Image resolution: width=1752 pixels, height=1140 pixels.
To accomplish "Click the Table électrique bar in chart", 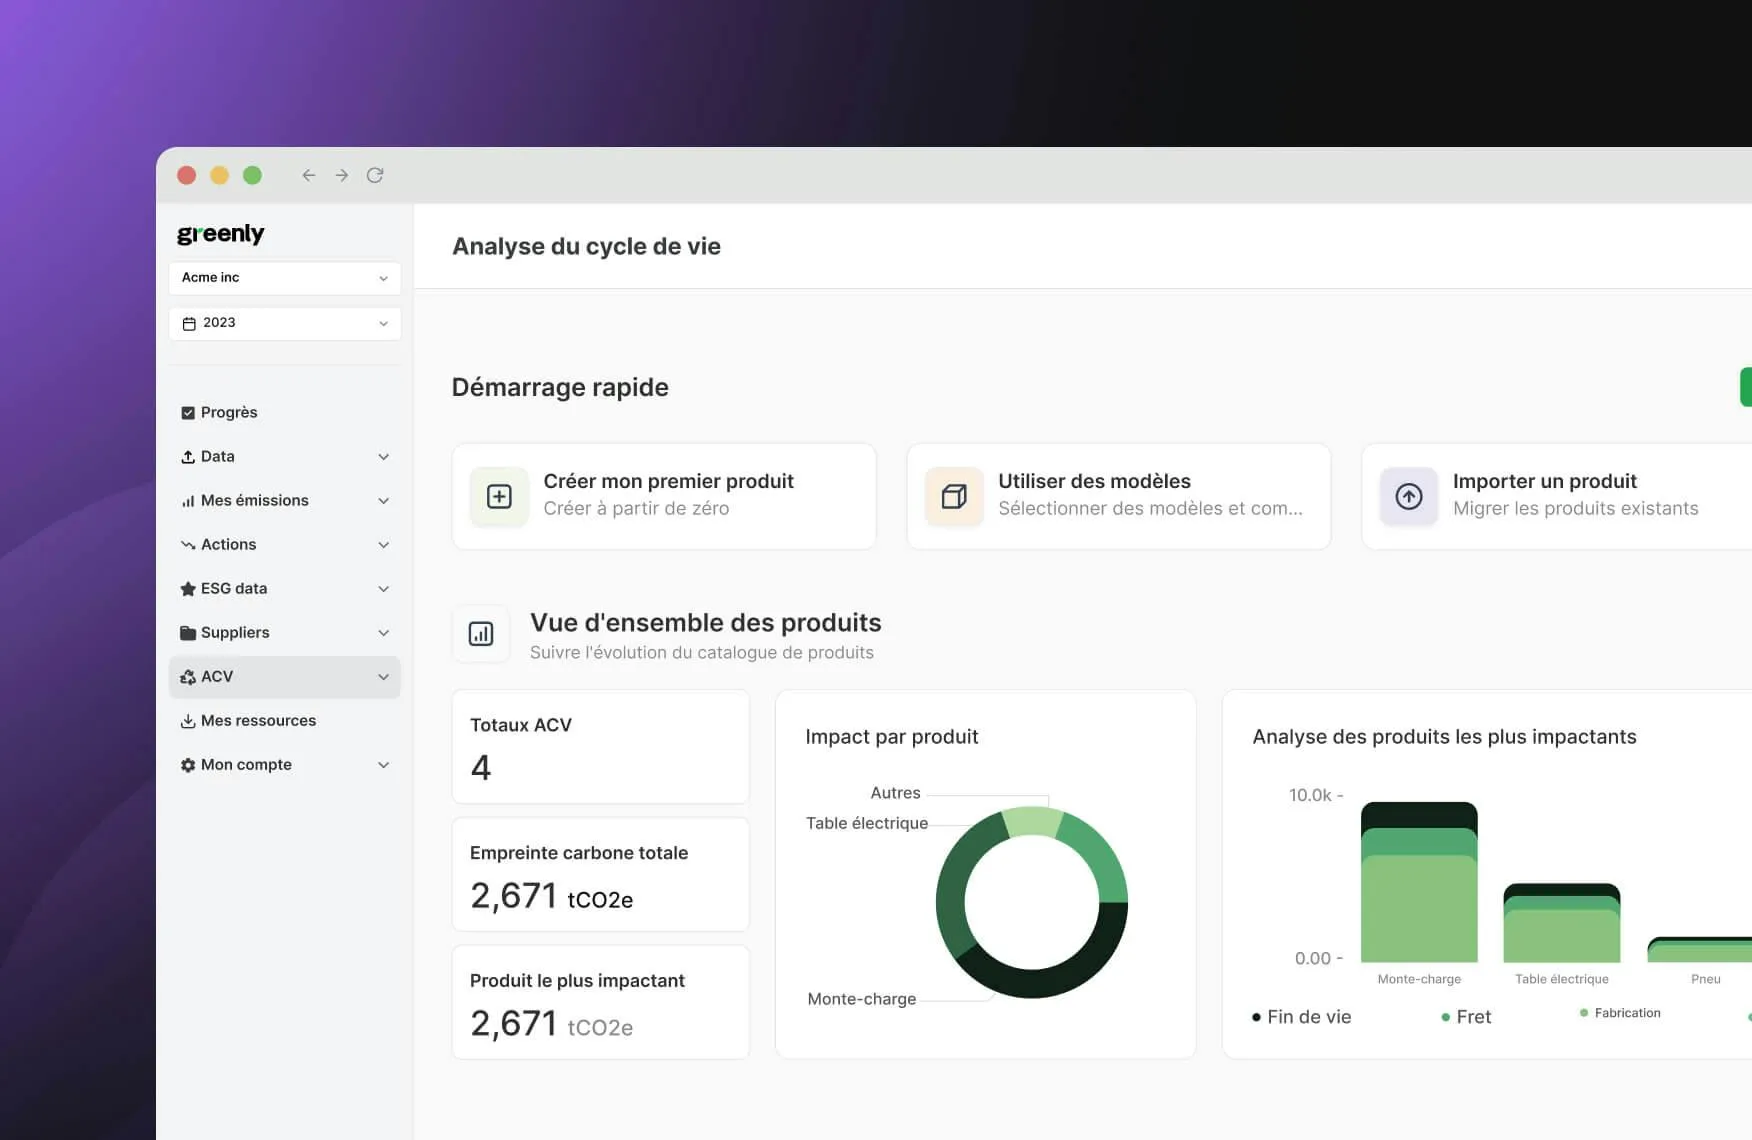I will click(x=1562, y=922).
